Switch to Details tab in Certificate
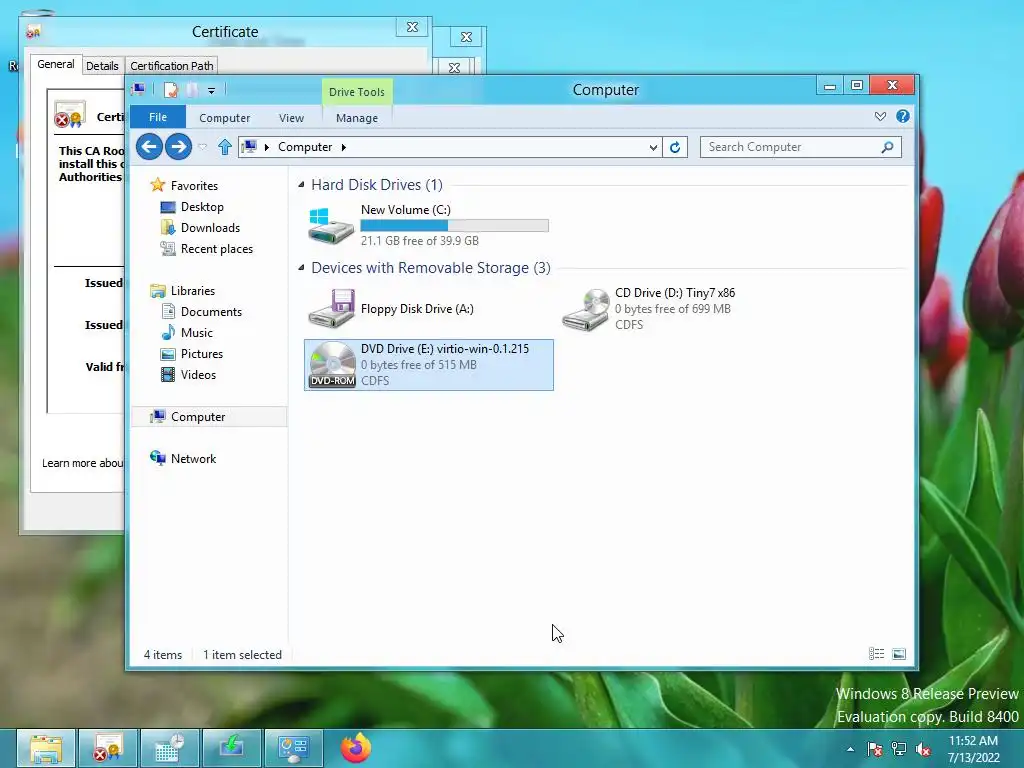 (x=102, y=66)
